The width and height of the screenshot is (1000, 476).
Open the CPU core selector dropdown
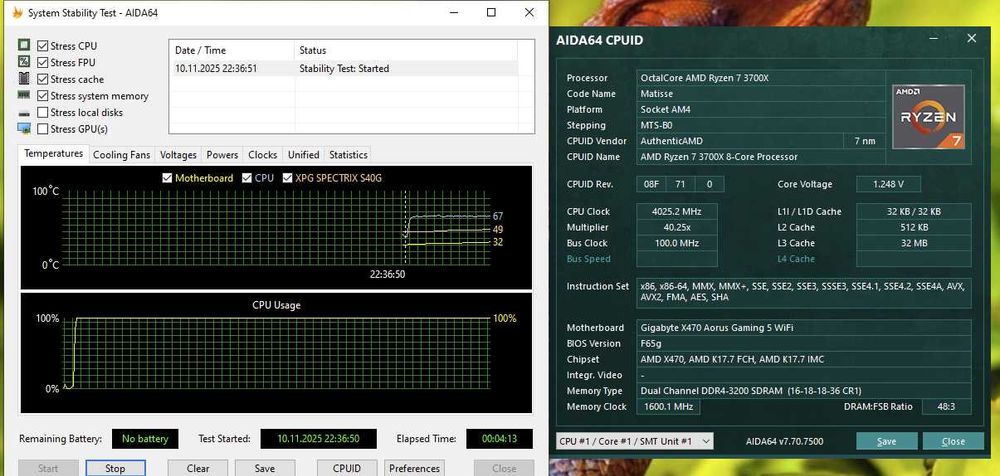(634, 441)
